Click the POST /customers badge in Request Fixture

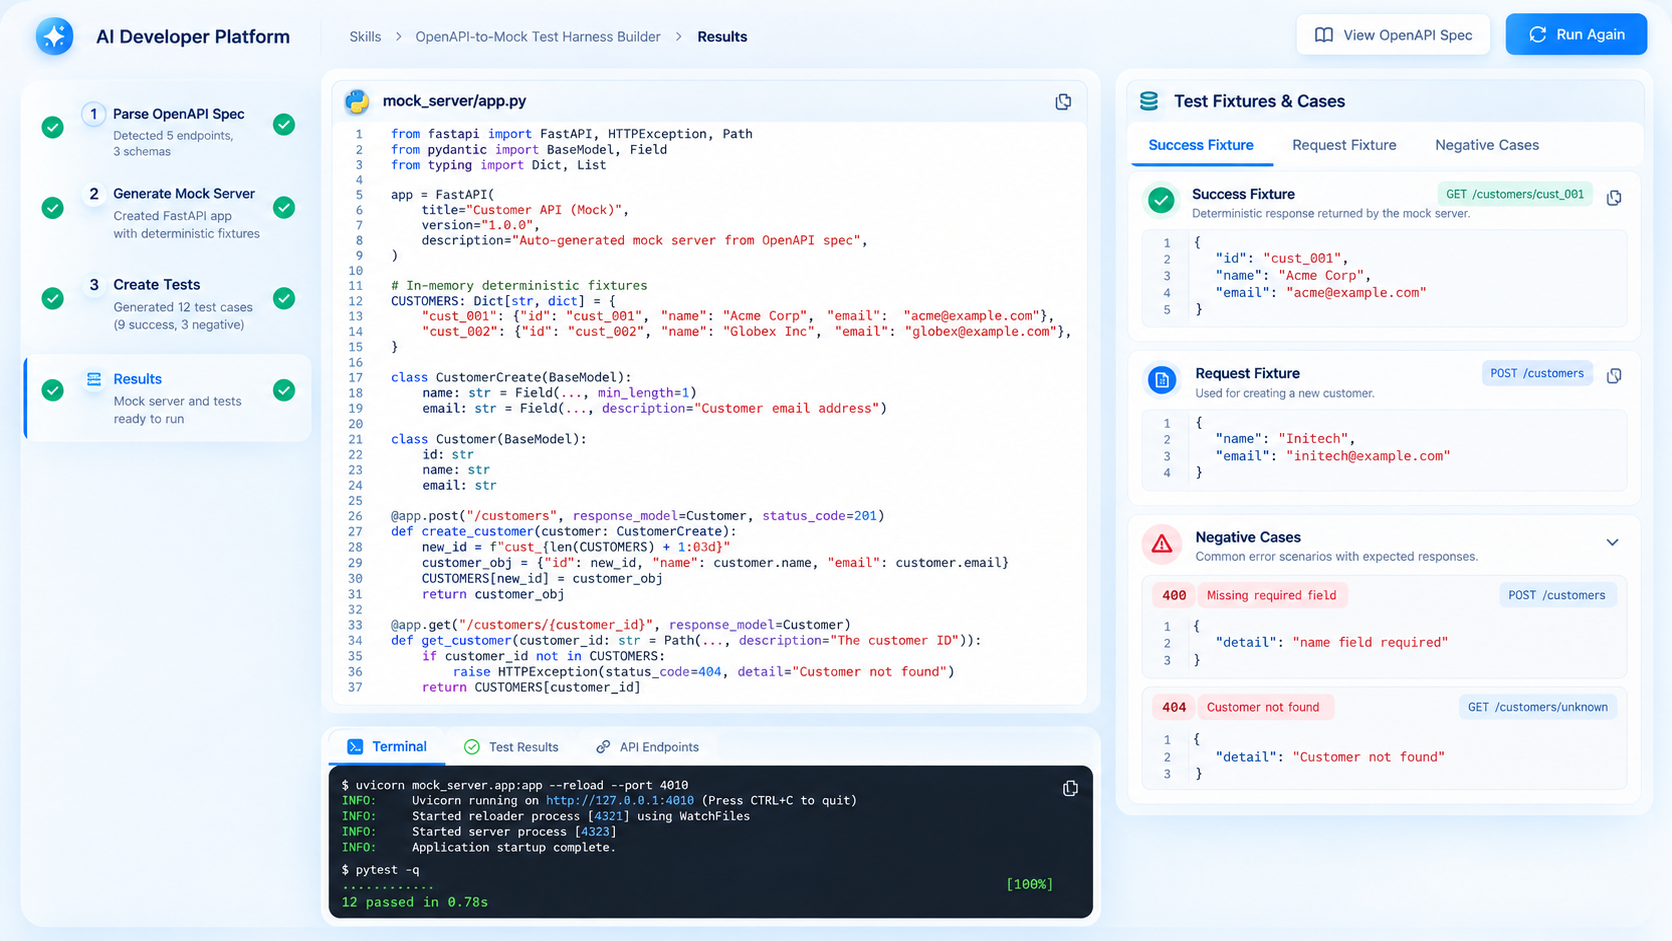[x=1537, y=373]
